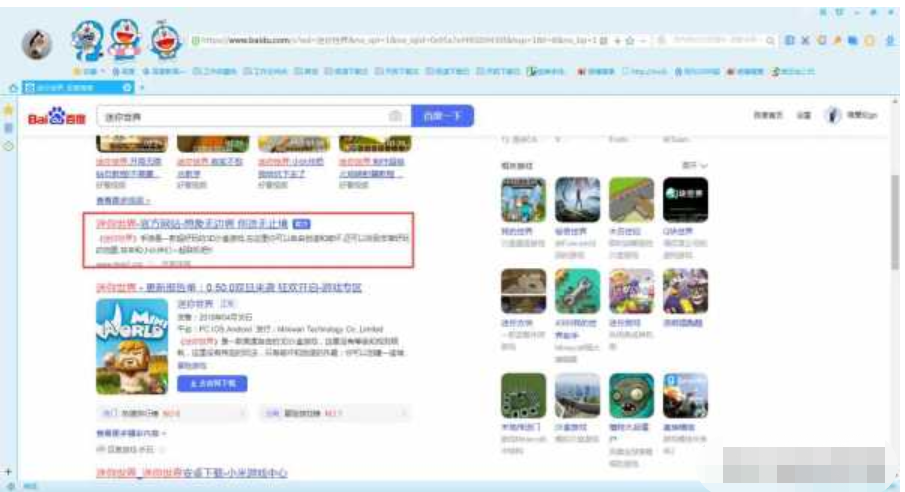Click the browser profile avatar at top left
This screenshot has height=492, width=905.
tap(39, 43)
